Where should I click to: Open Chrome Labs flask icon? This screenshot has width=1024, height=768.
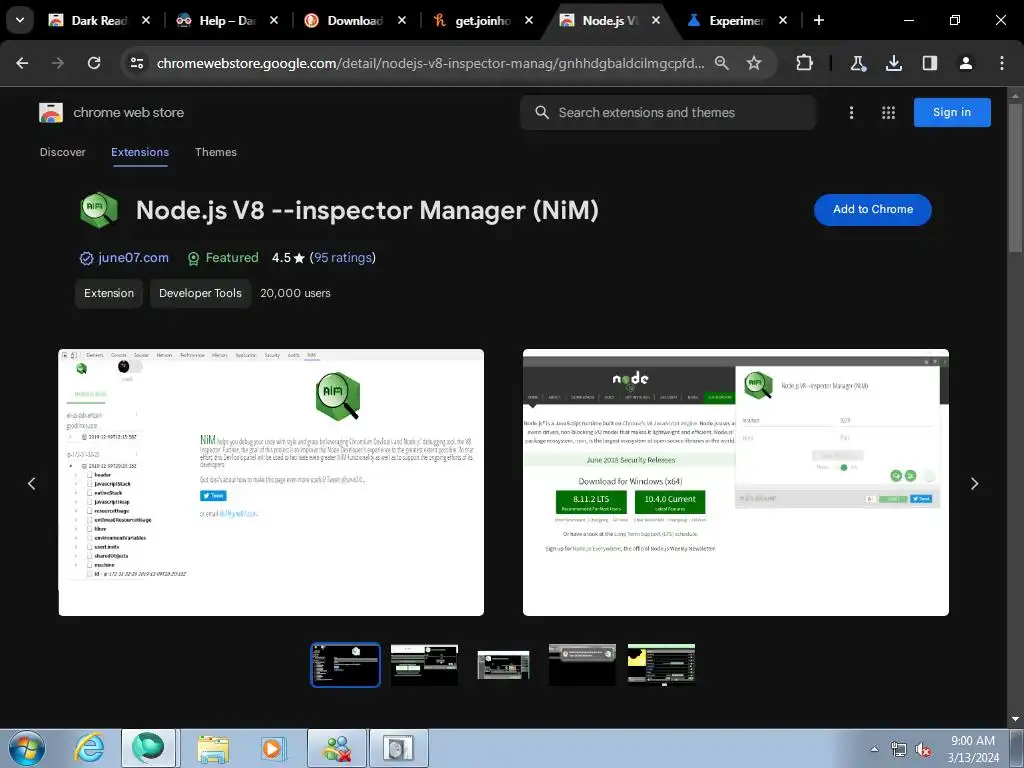[x=857, y=63]
